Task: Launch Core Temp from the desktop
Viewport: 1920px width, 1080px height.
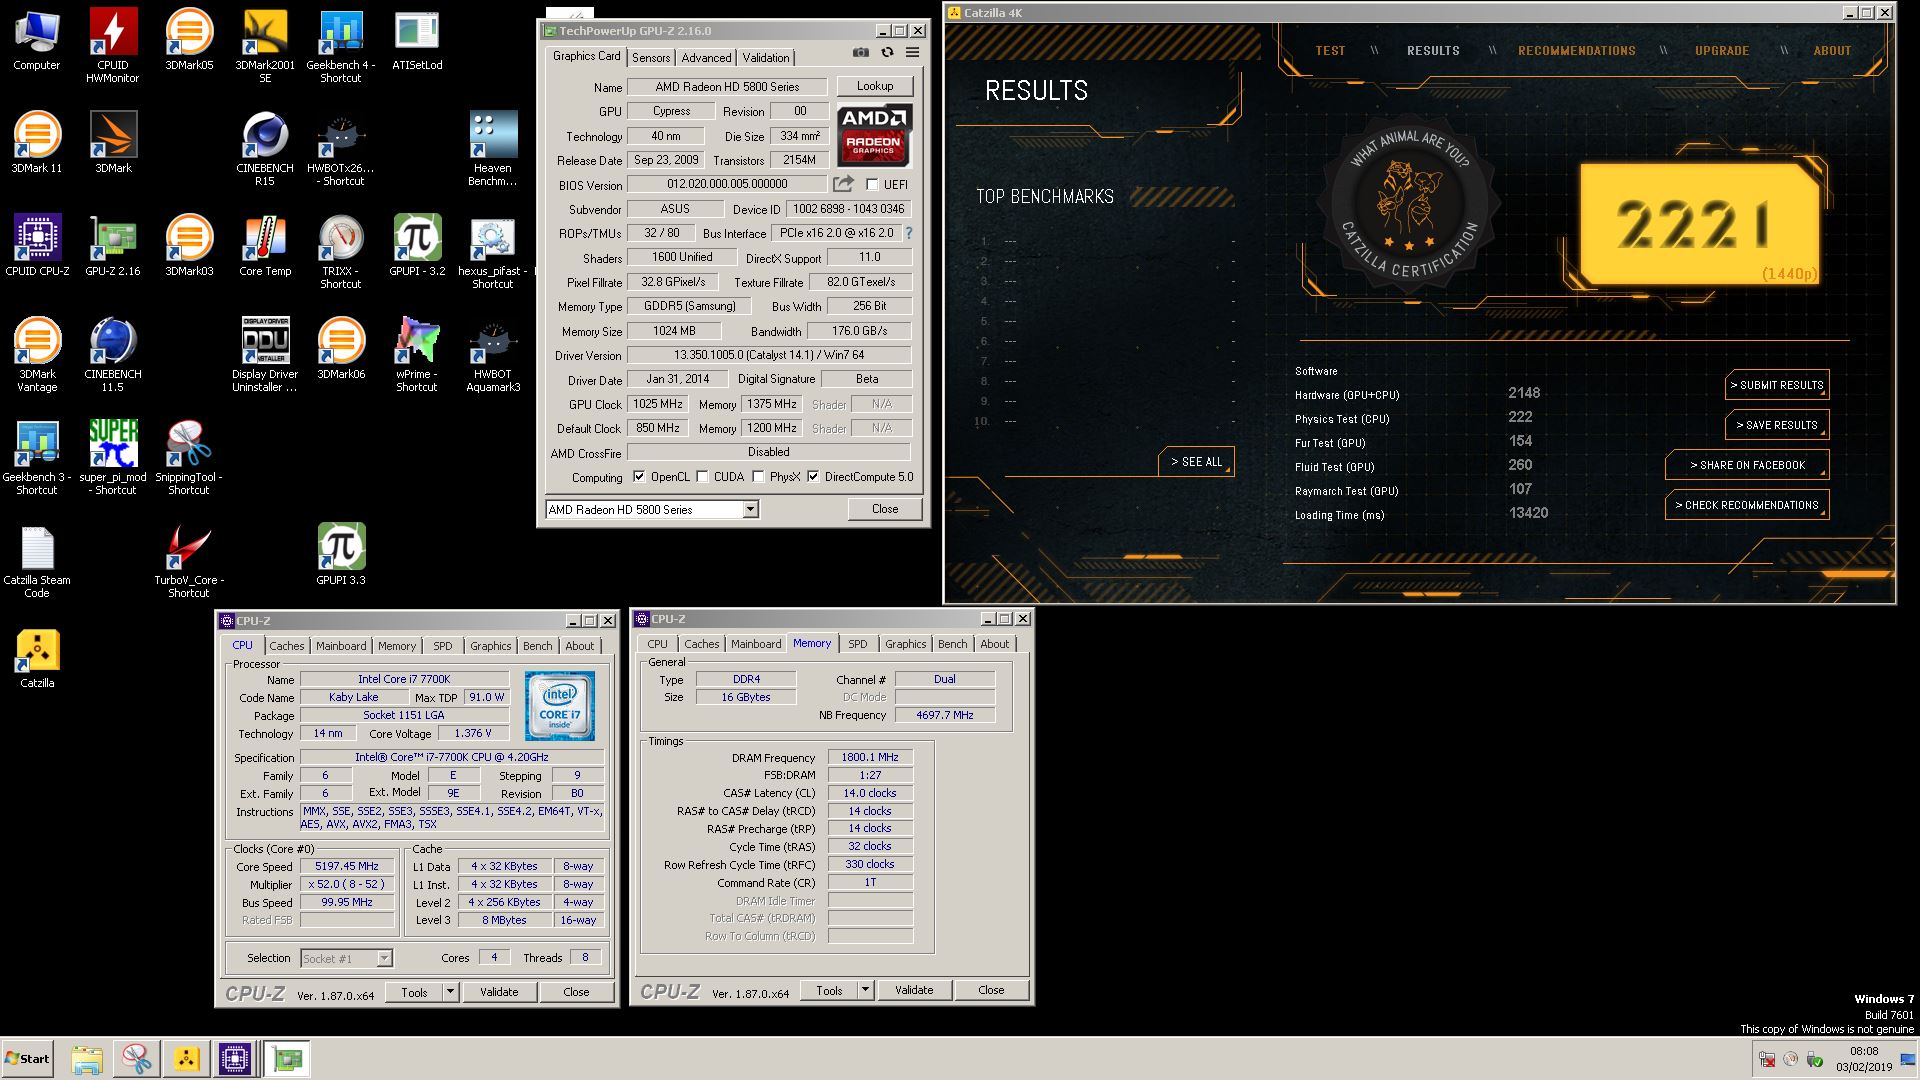Action: (x=265, y=244)
